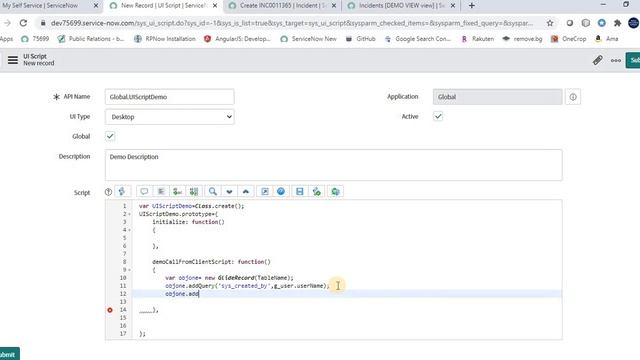
Task: Open the ServiceNow New bookmark
Action: pyautogui.click(x=309, y=39)
